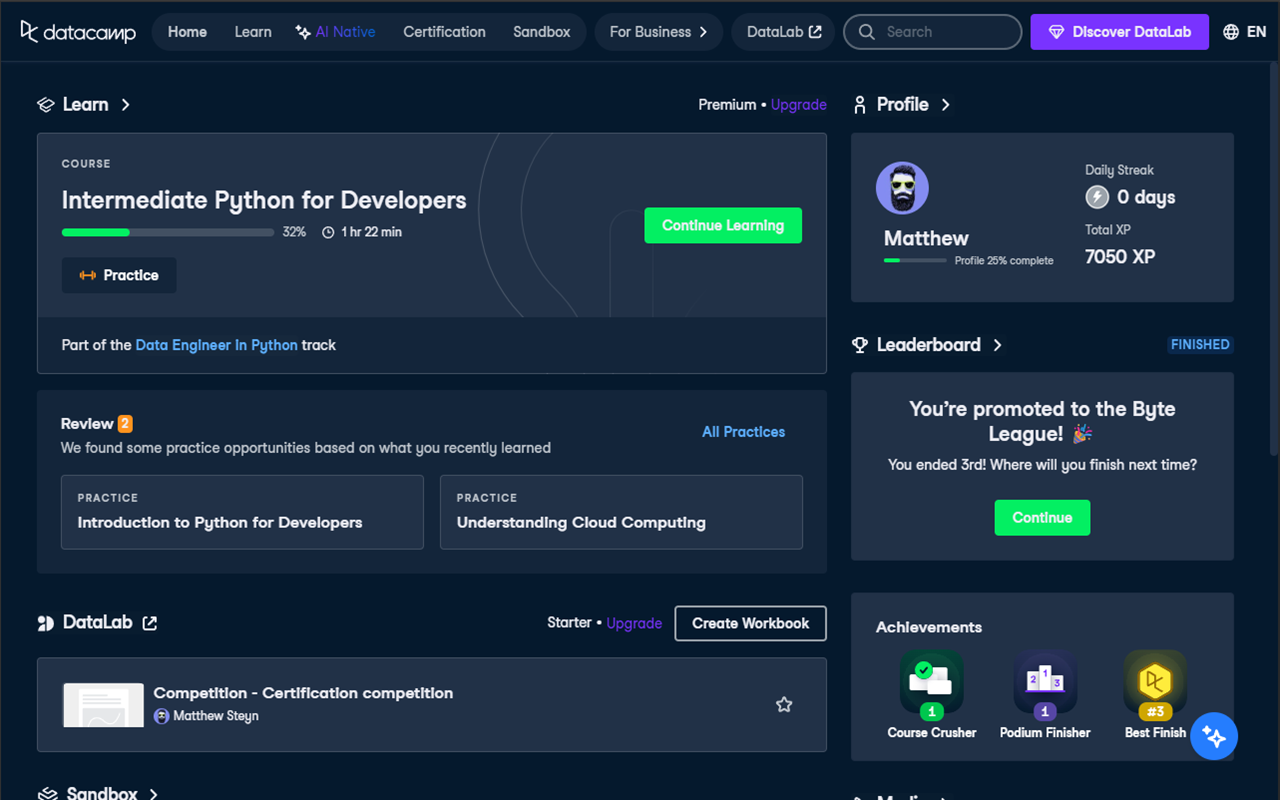1280x800 pixels.
Task: Click the profile 25% complete progress bar
Action: coord(915,260)
